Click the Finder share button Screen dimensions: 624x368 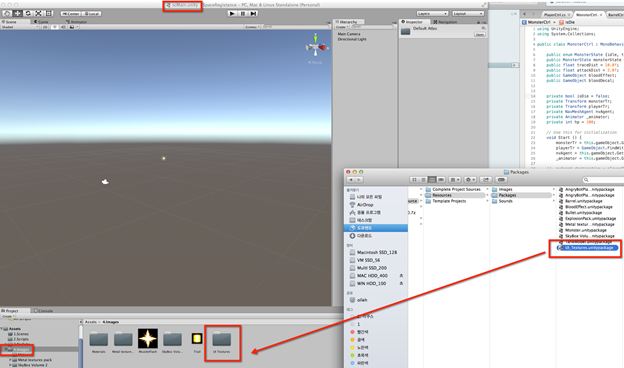coord(485,180)
